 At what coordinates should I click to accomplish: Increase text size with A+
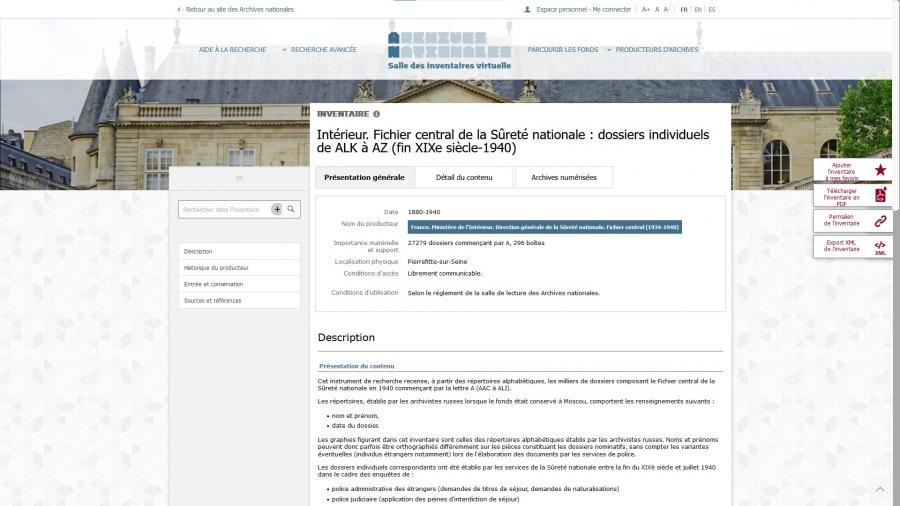pyautogui.click(x=646, y=10)
